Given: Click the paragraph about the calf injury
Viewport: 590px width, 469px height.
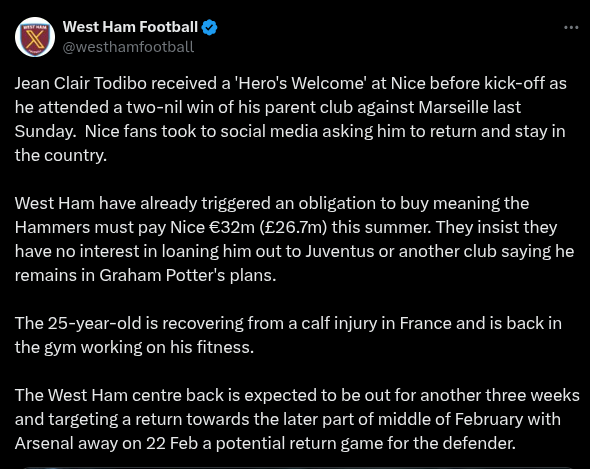Looking at the screenshot, I should tap(288, 335).
